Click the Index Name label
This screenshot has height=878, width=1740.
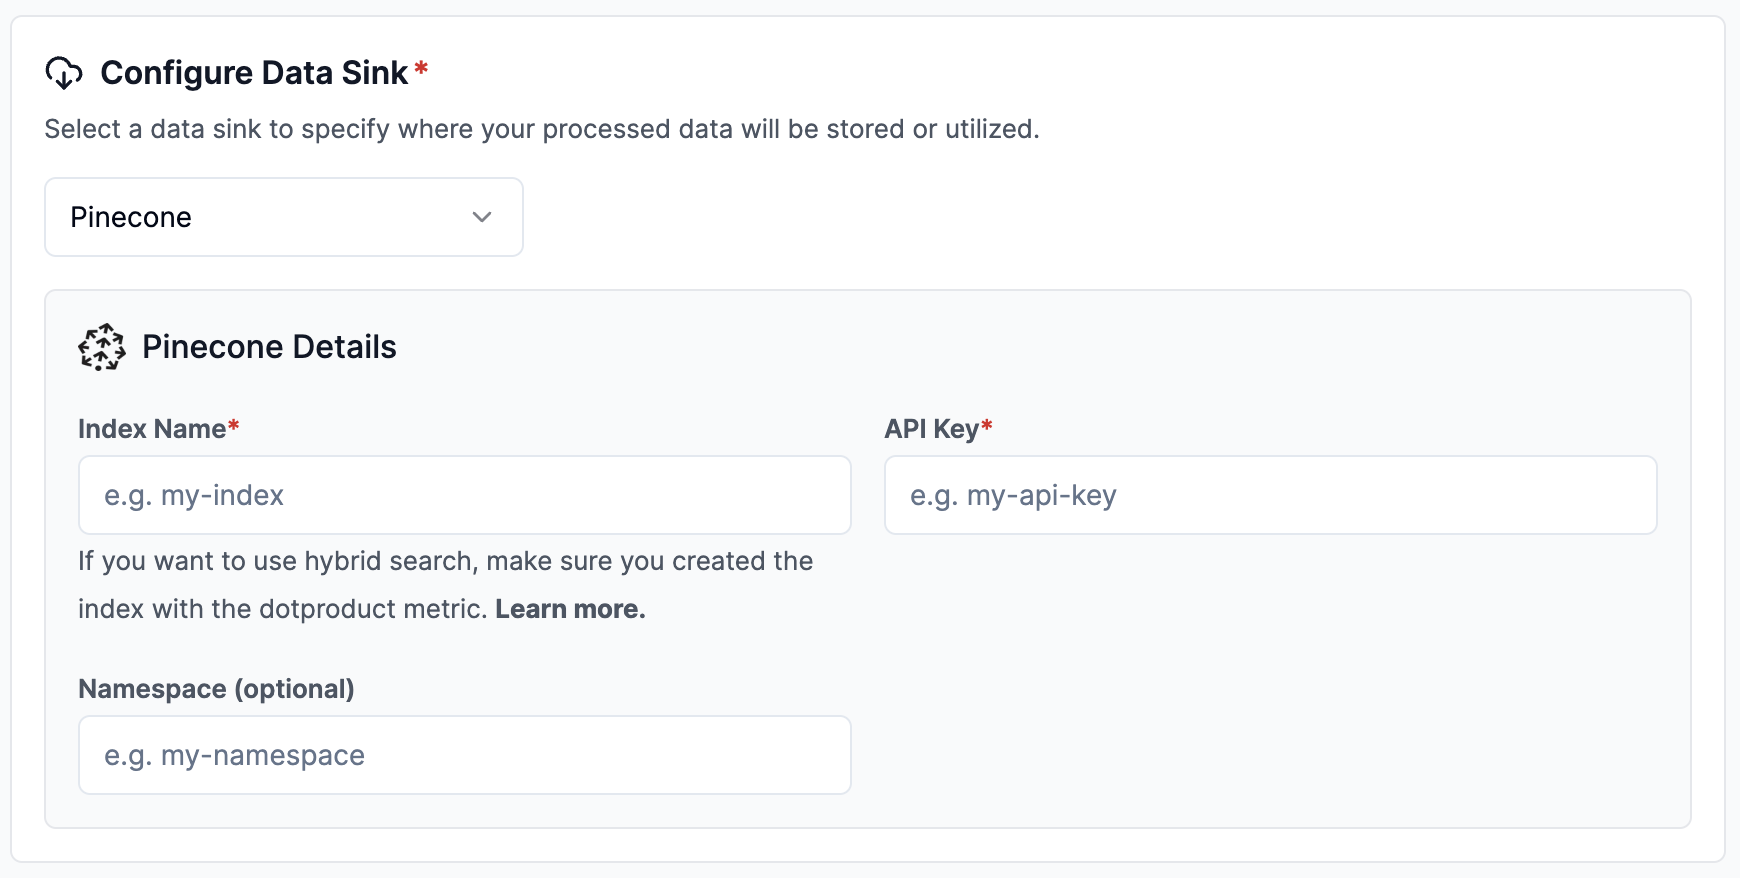(x=152, y=429)
